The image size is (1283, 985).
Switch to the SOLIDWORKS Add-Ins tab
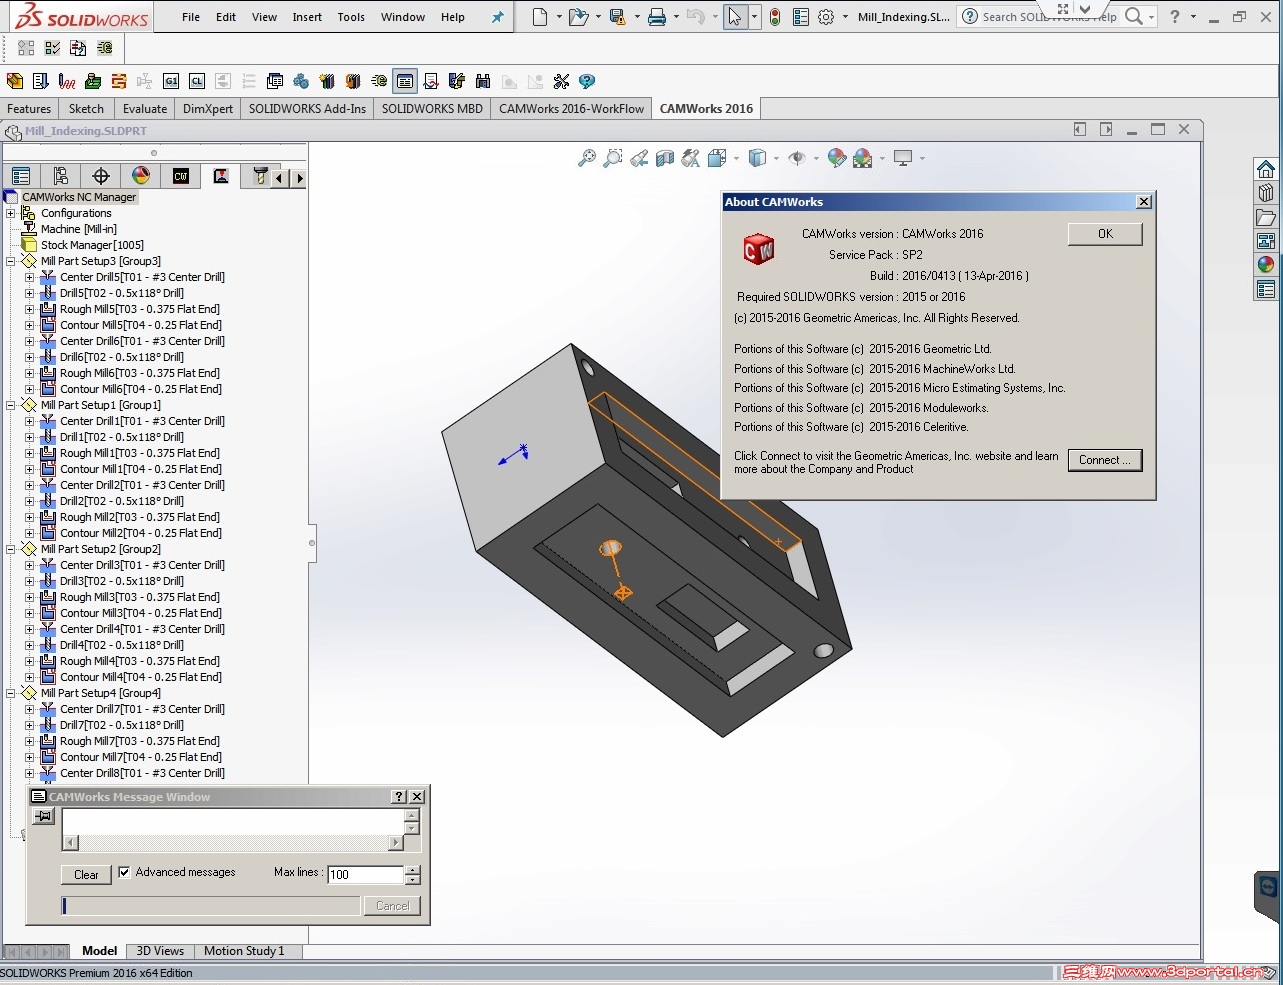(x=307, y=109)
